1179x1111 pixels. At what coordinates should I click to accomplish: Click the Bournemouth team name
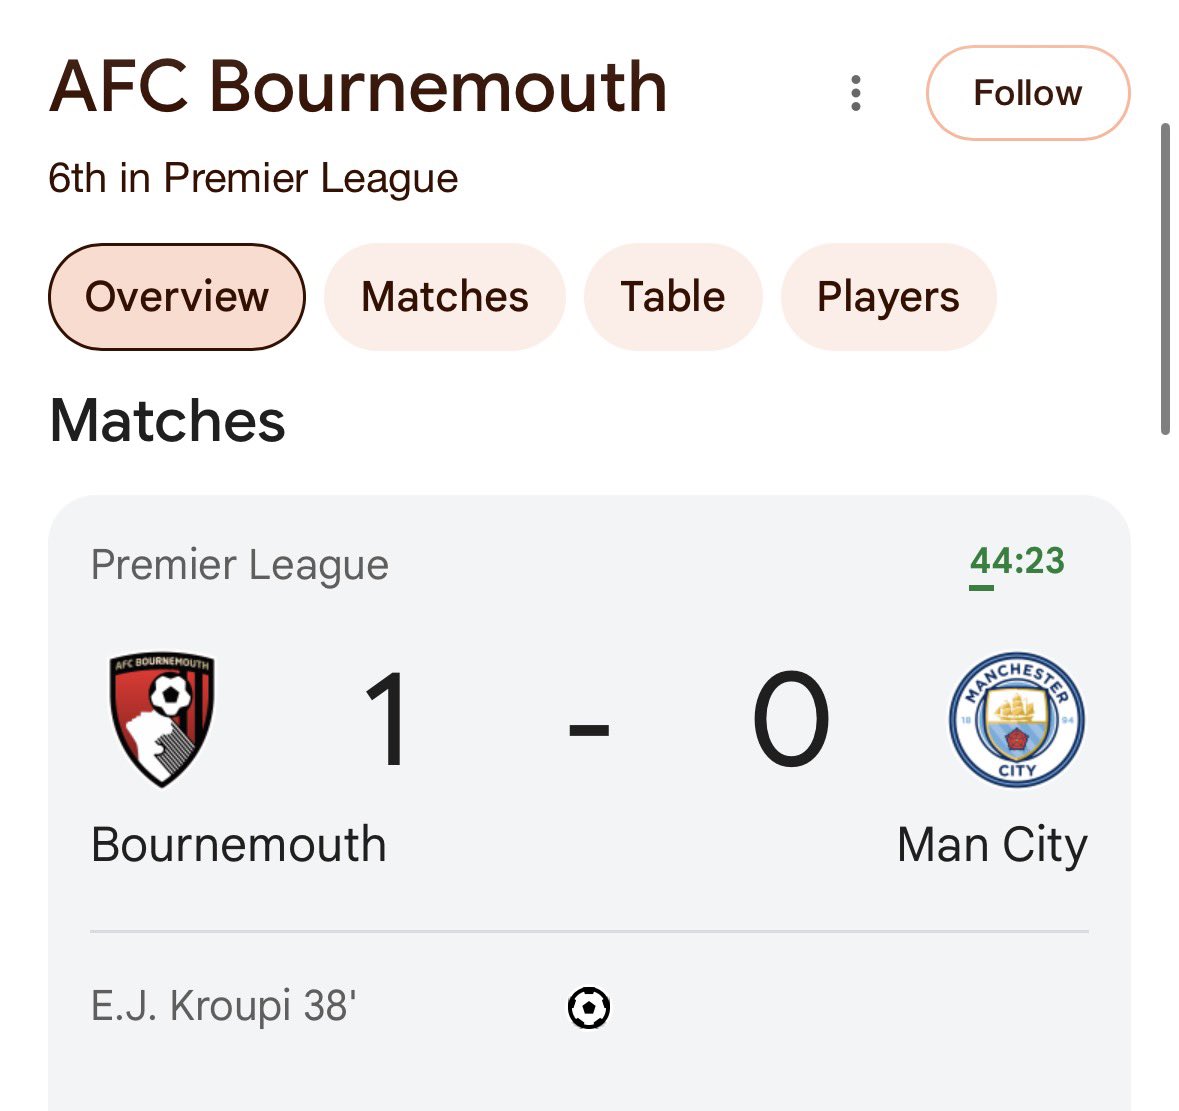pos(239,844)
